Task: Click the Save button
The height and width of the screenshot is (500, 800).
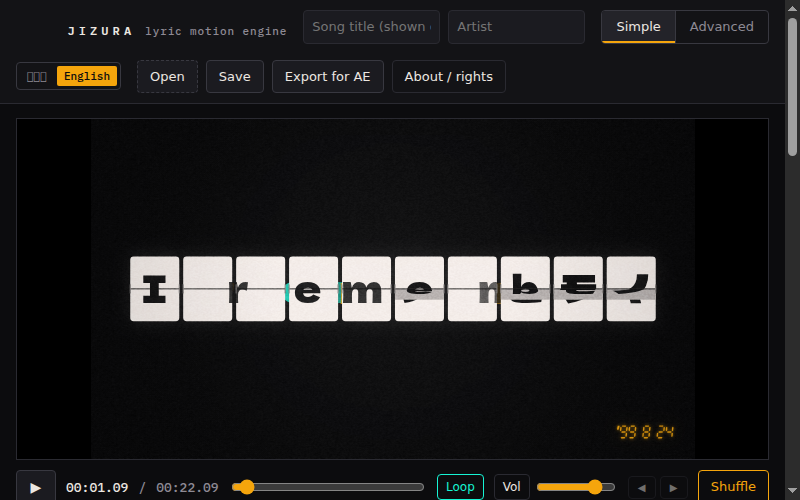Action: coord(235,77)
